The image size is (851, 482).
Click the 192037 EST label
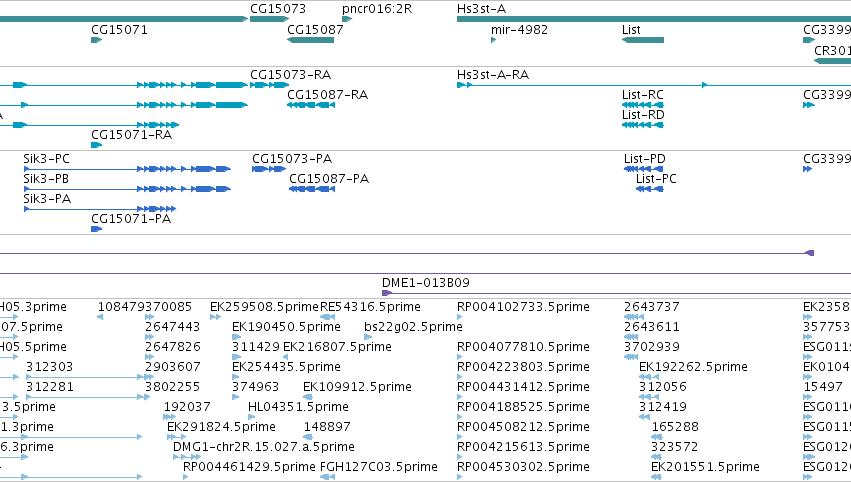(x=187, y=407)
